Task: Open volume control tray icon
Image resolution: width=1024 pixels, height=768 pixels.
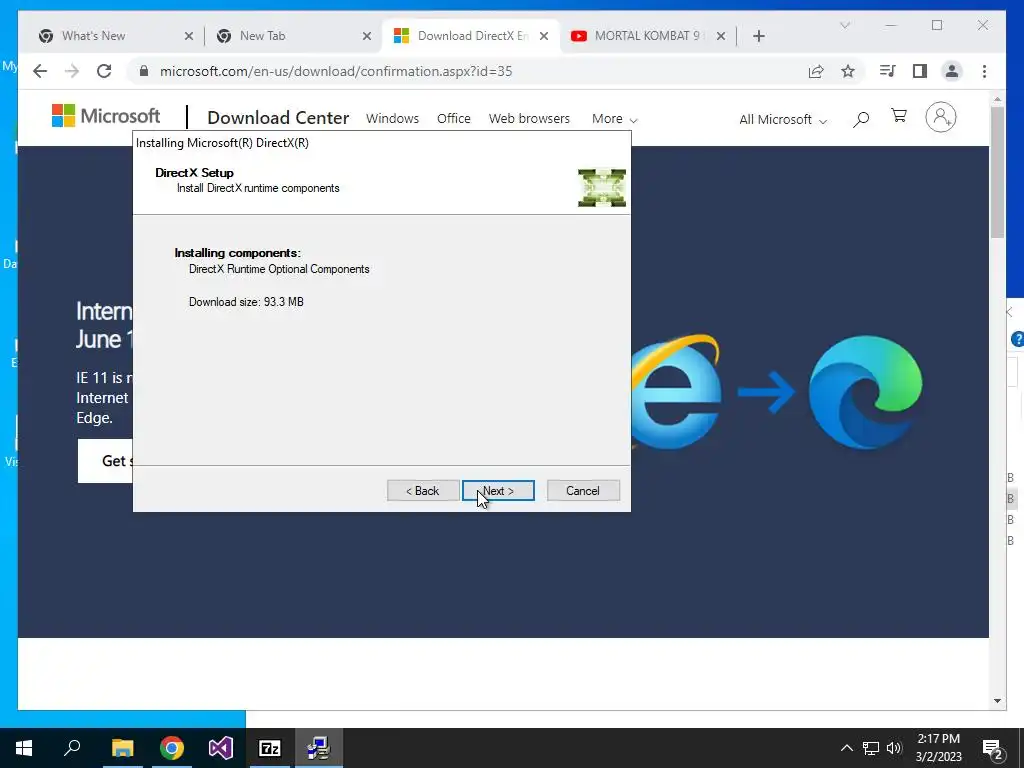Action: [894, 748]
